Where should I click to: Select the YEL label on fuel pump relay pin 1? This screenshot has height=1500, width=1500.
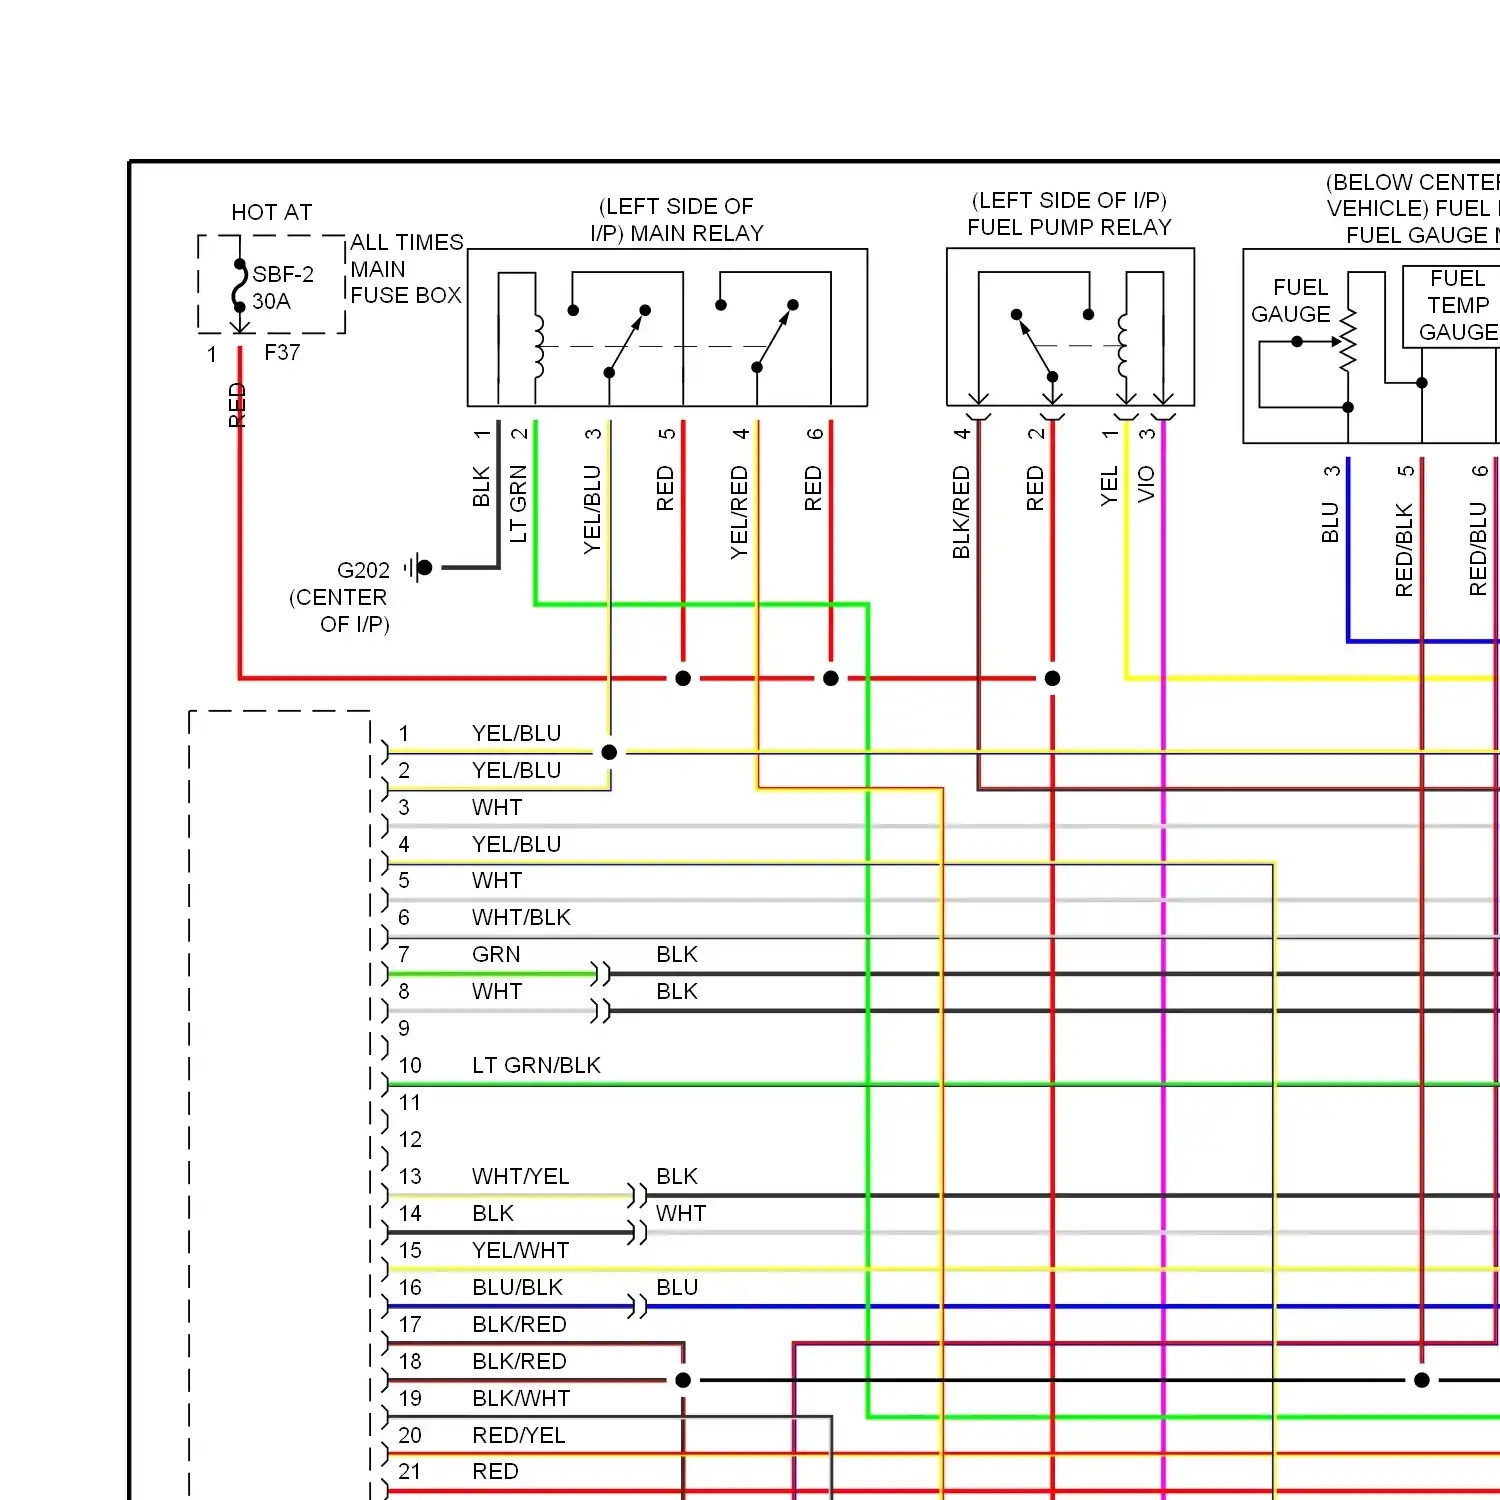(1109, 485)
